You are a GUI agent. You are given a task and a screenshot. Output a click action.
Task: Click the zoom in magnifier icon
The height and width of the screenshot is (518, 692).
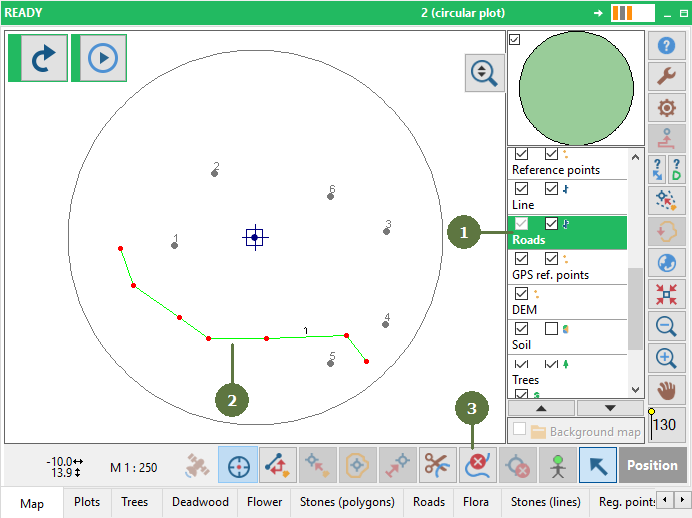pyautogui.click(x=666, y=358)
